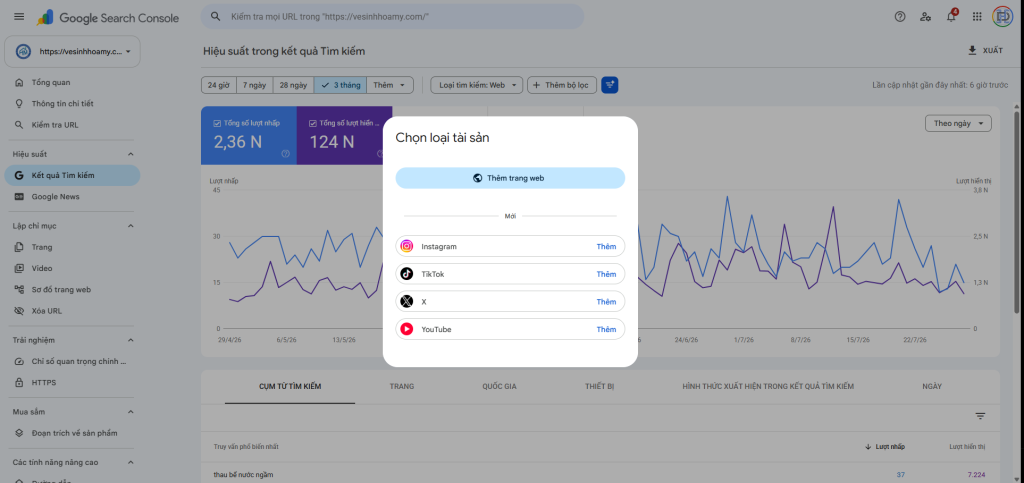Toggle the Tổng số lượt hiển thị checkbox
Viewport: 1024px width, 483px height.
click(x=313, y=123)
